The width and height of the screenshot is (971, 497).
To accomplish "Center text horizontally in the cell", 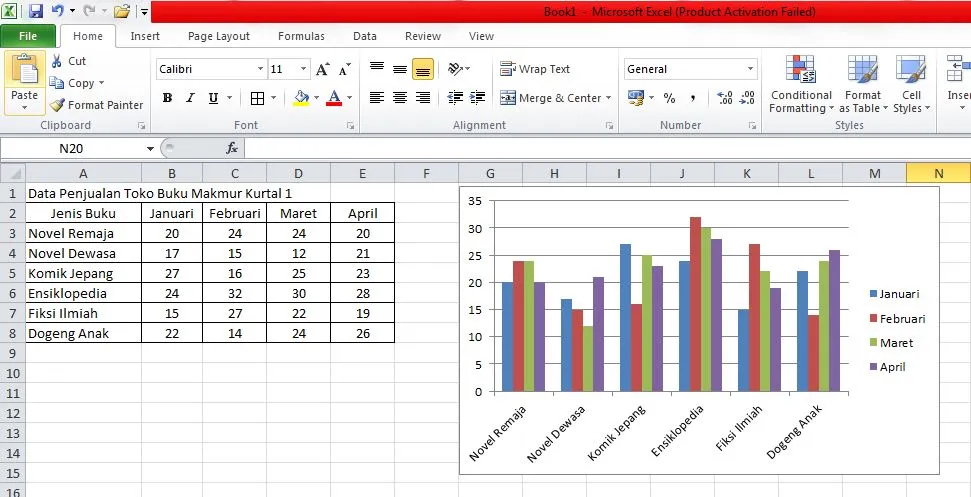I will 400,98.
